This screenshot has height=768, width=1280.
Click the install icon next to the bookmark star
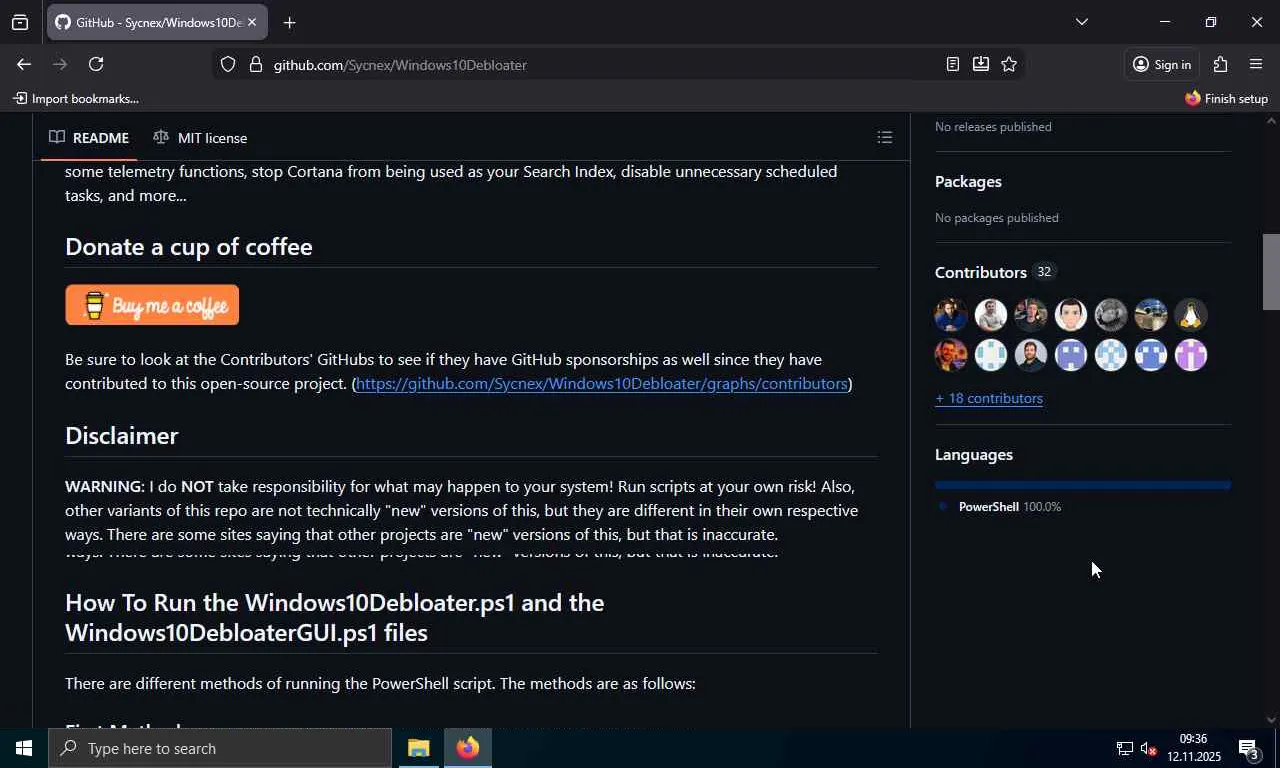coord(981,64)
